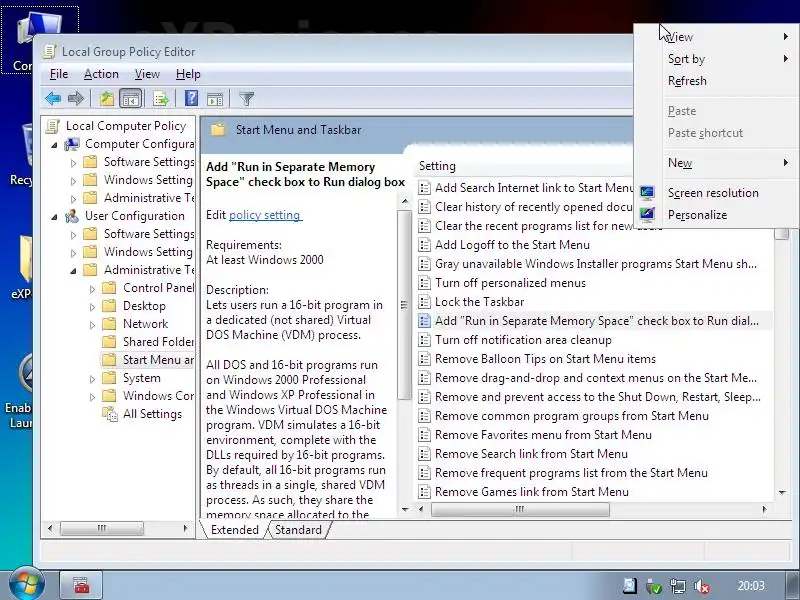Viewport: 800px width, 600px height.
Task: Switch to the Extended tab
Action: click(234, 530)
